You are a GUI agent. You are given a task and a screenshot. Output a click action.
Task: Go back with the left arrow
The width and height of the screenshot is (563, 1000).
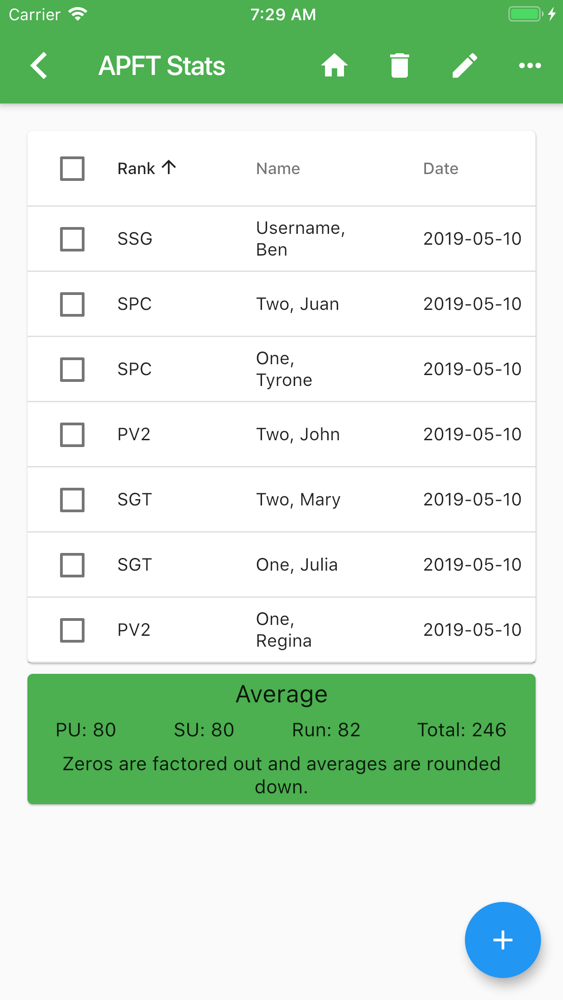click(39, 66)
